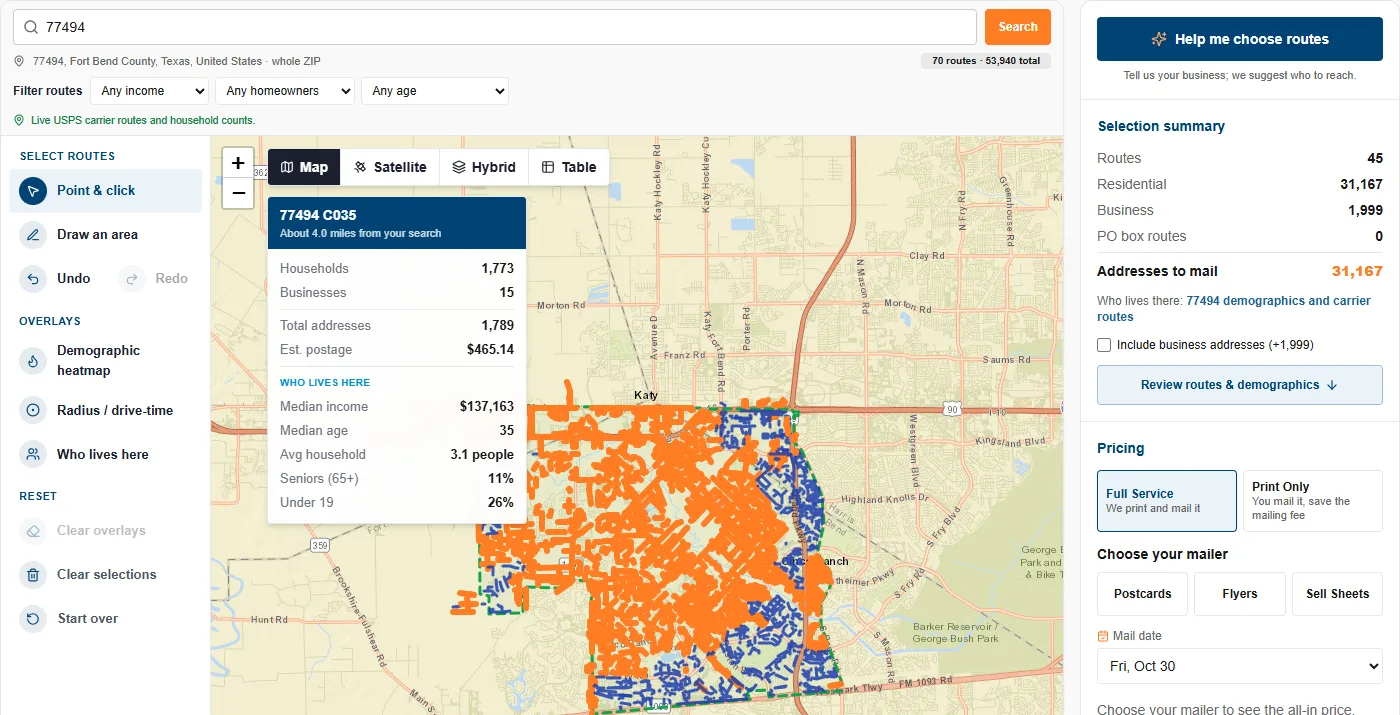The image size is (1400, 715).
Task: Click the Addresses to mail 31,167 value
Action: 1357,271
